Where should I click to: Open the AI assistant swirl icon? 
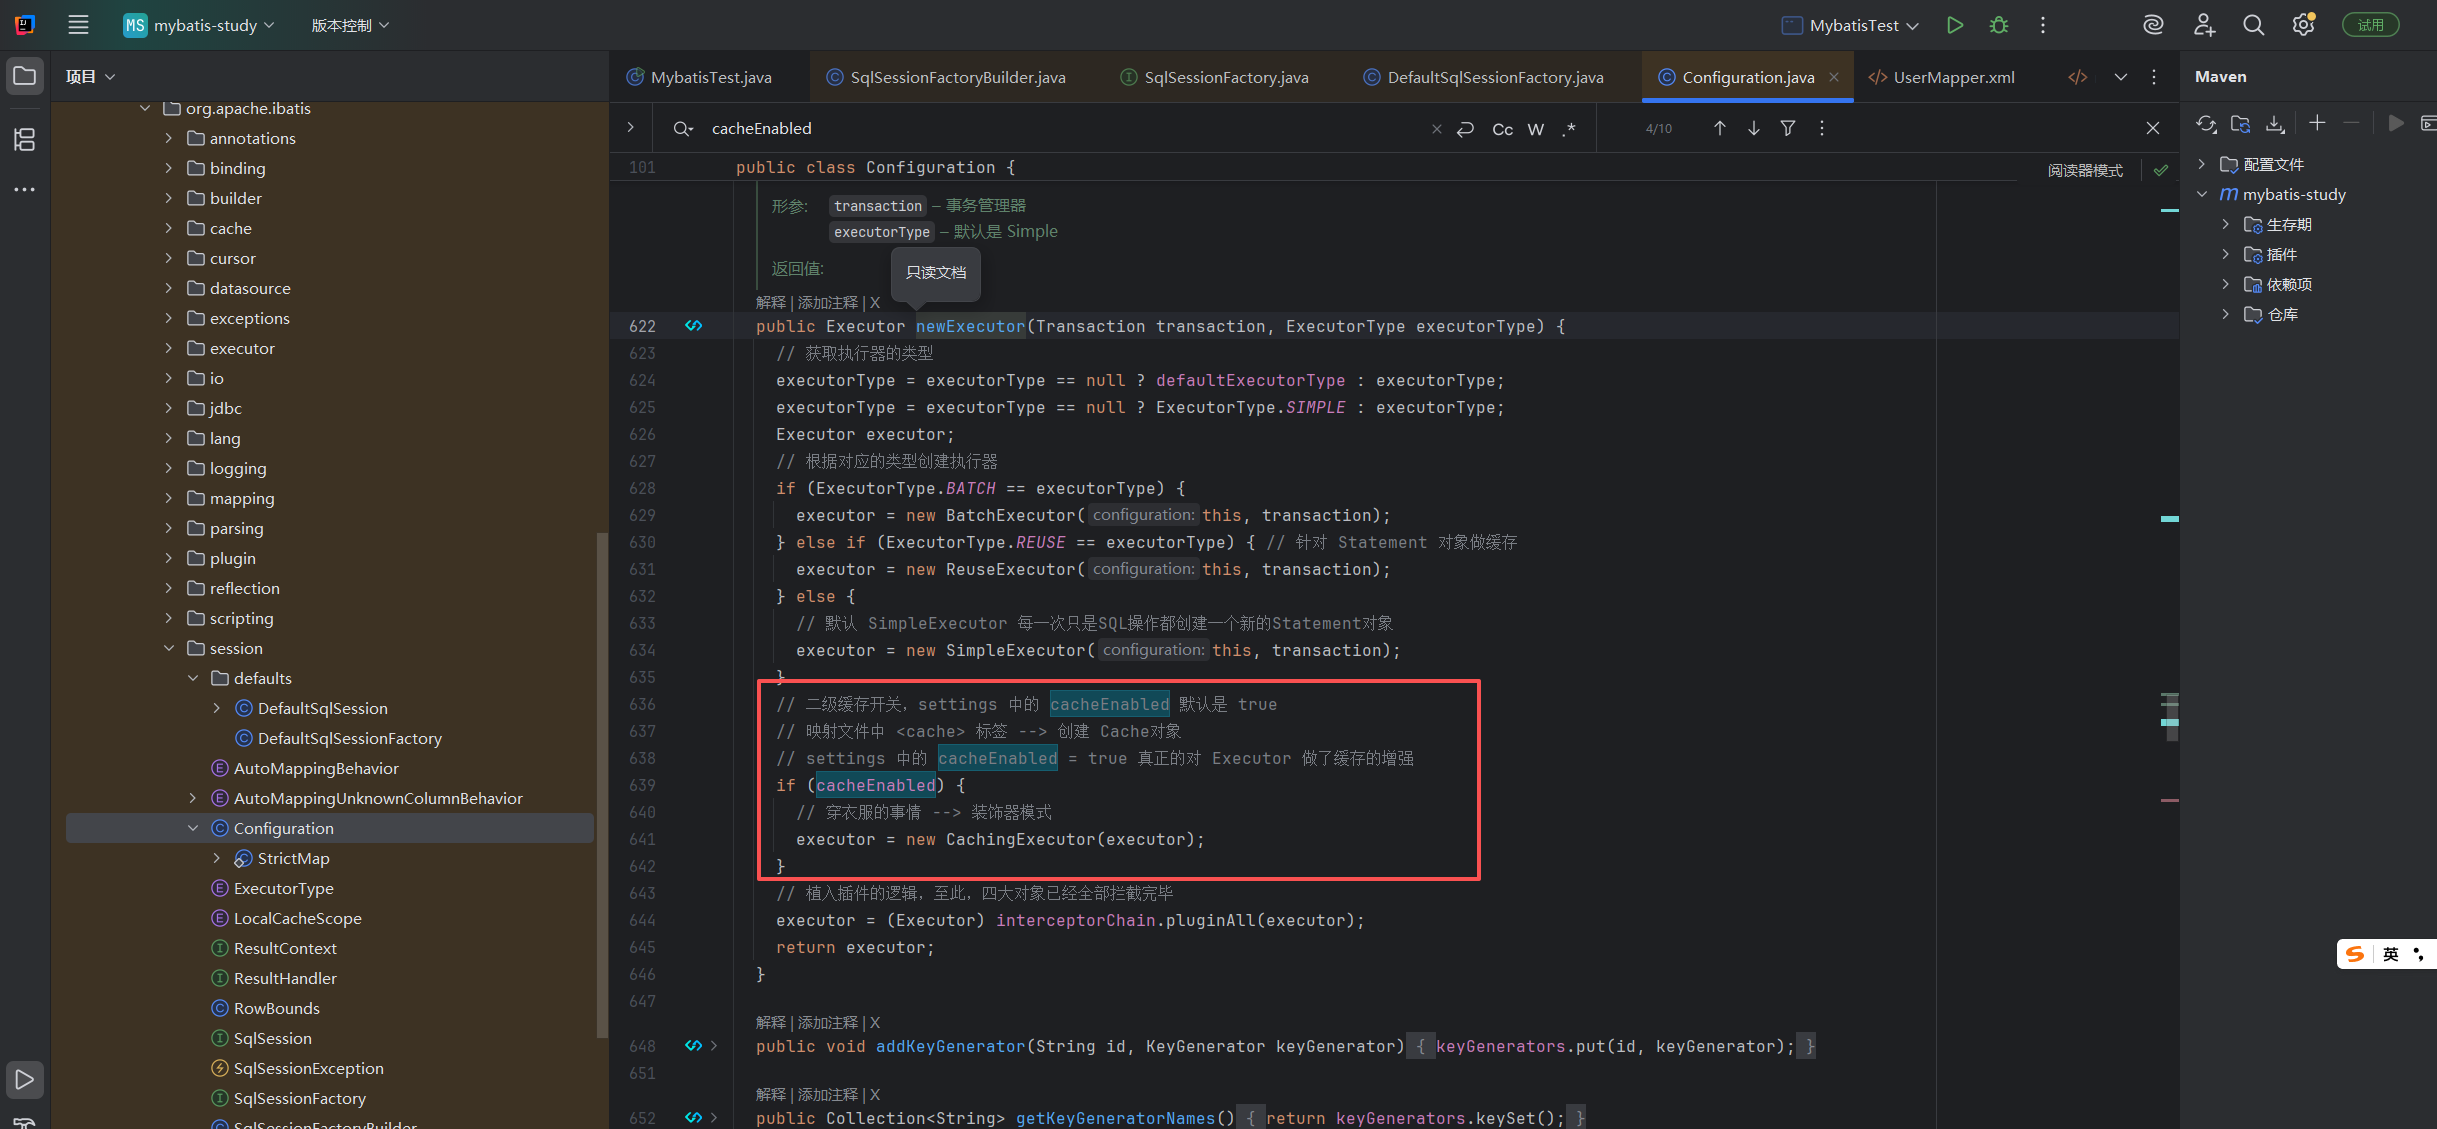[2153, 25]
